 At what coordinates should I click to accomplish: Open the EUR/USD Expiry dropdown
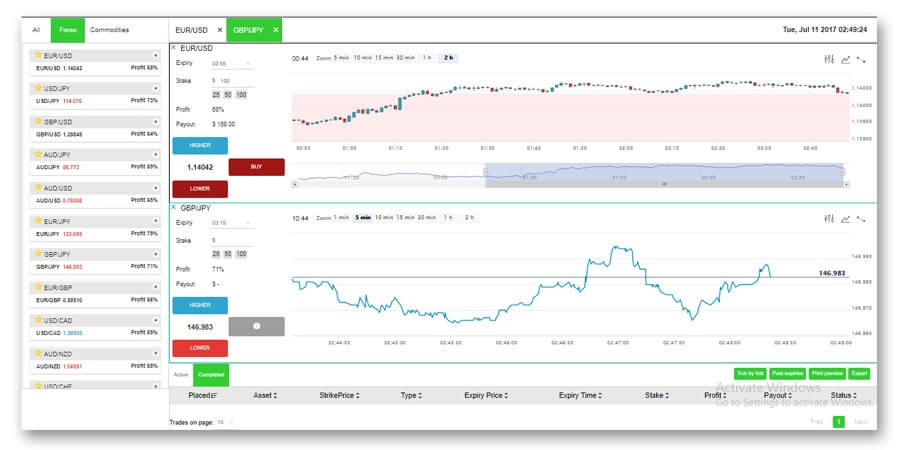232,63
